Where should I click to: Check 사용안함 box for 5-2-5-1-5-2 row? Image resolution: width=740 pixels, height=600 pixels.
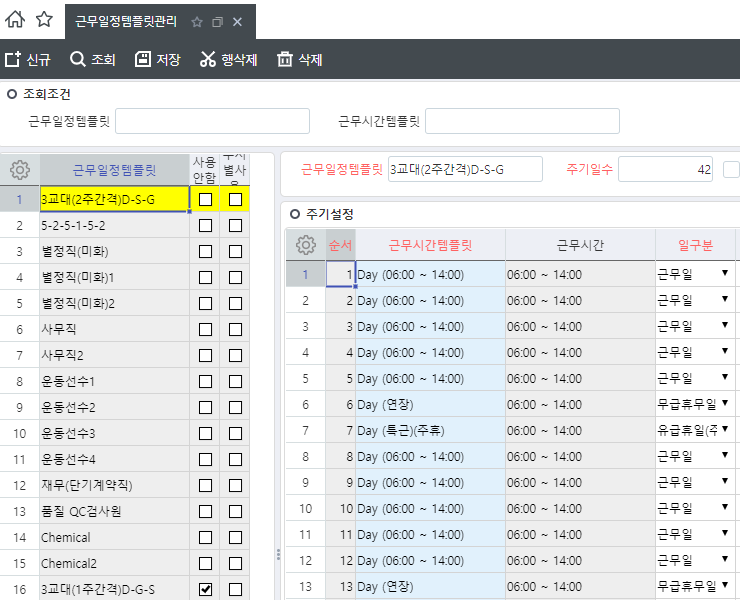[205, 225]
